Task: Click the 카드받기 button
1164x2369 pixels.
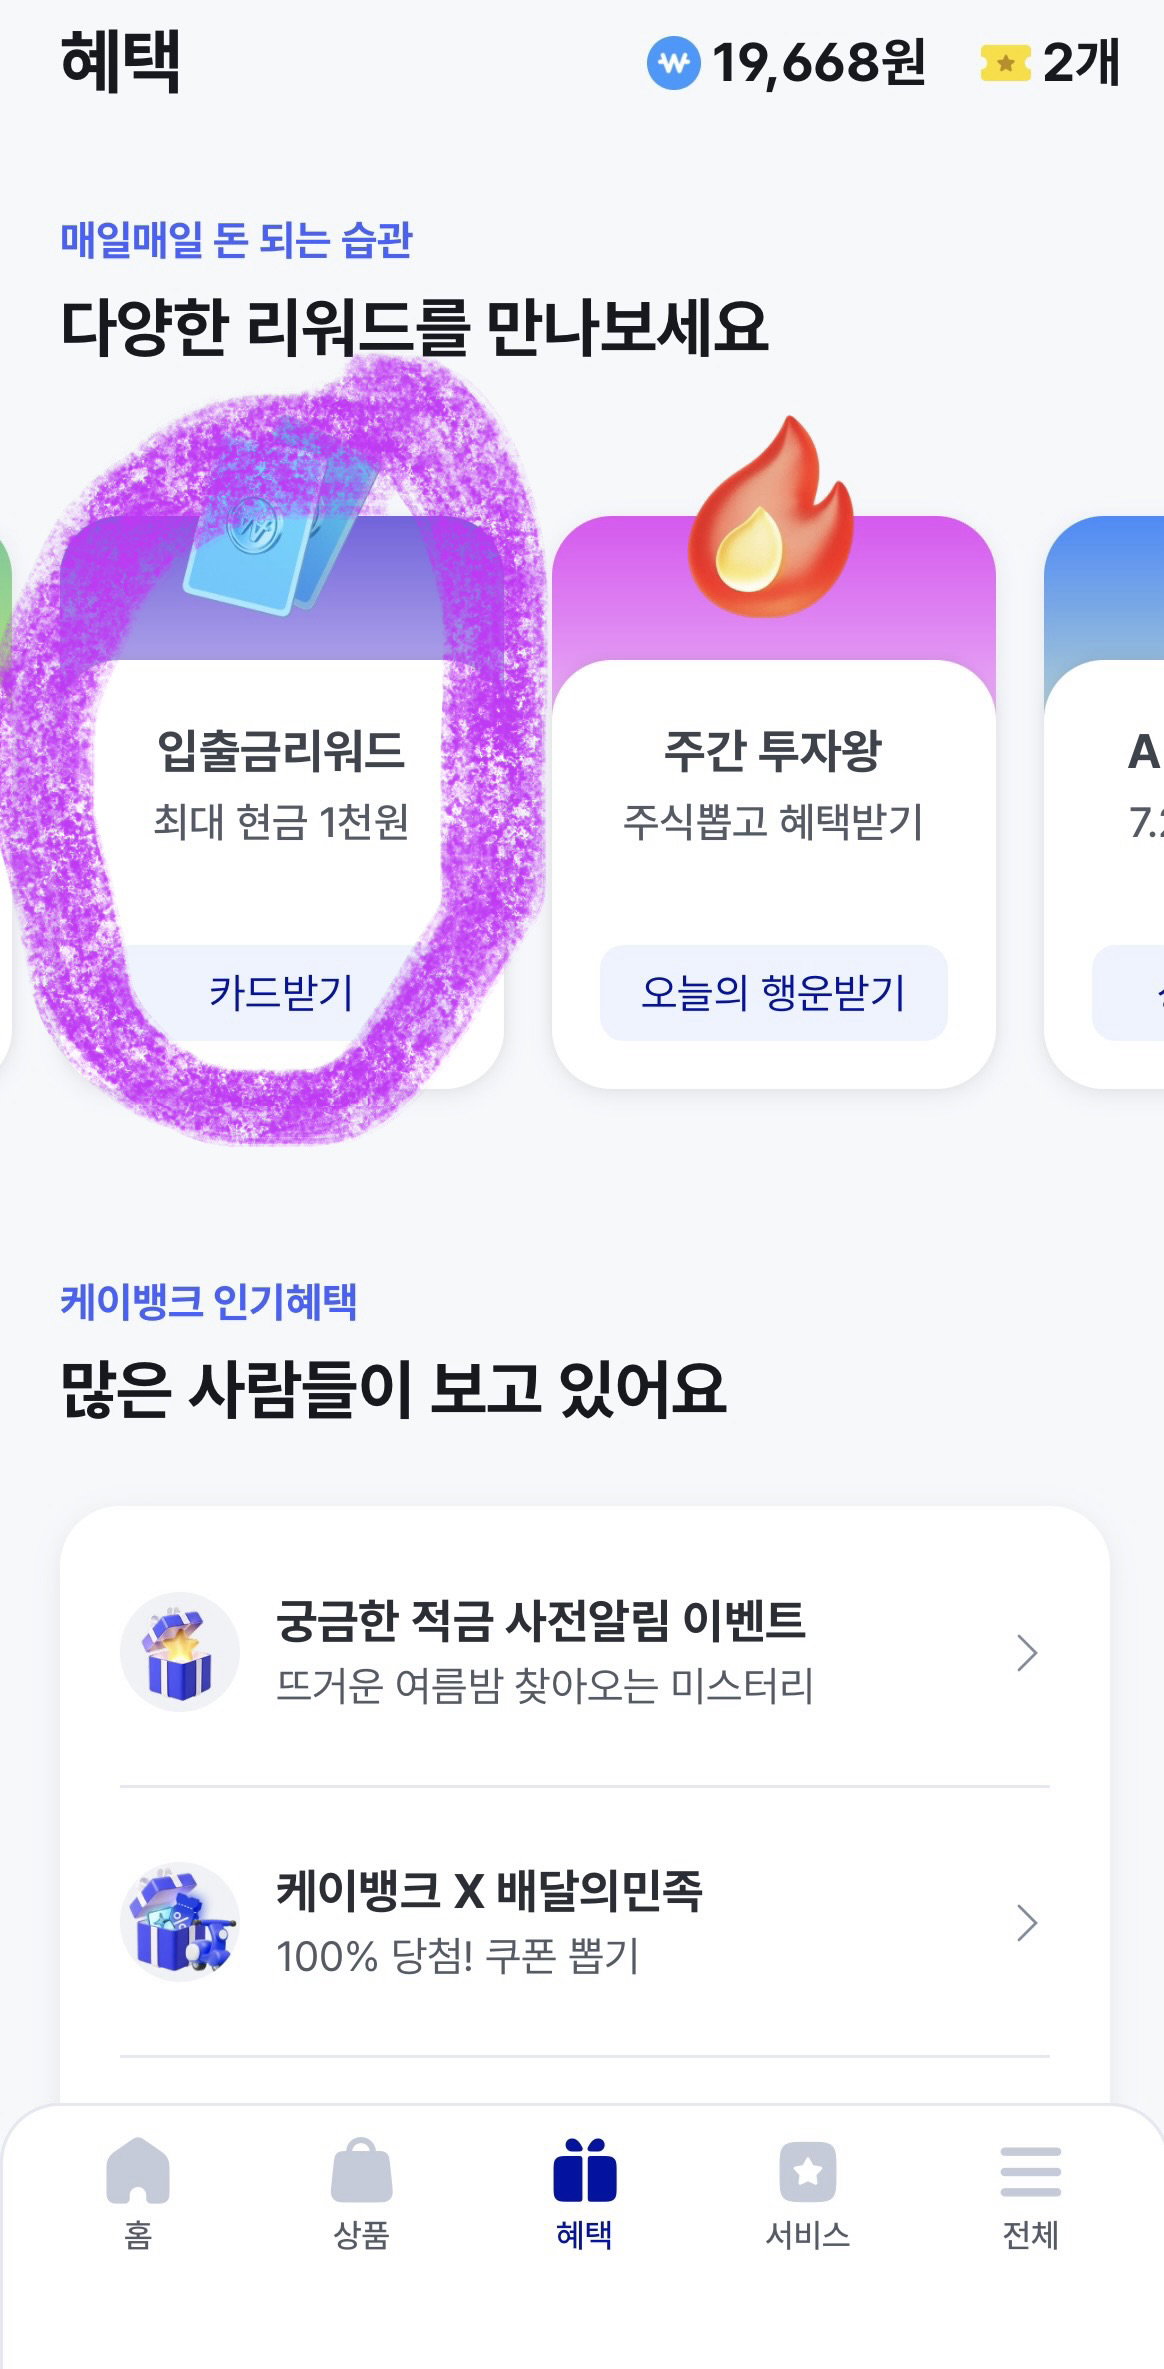Action: (281, 993)
